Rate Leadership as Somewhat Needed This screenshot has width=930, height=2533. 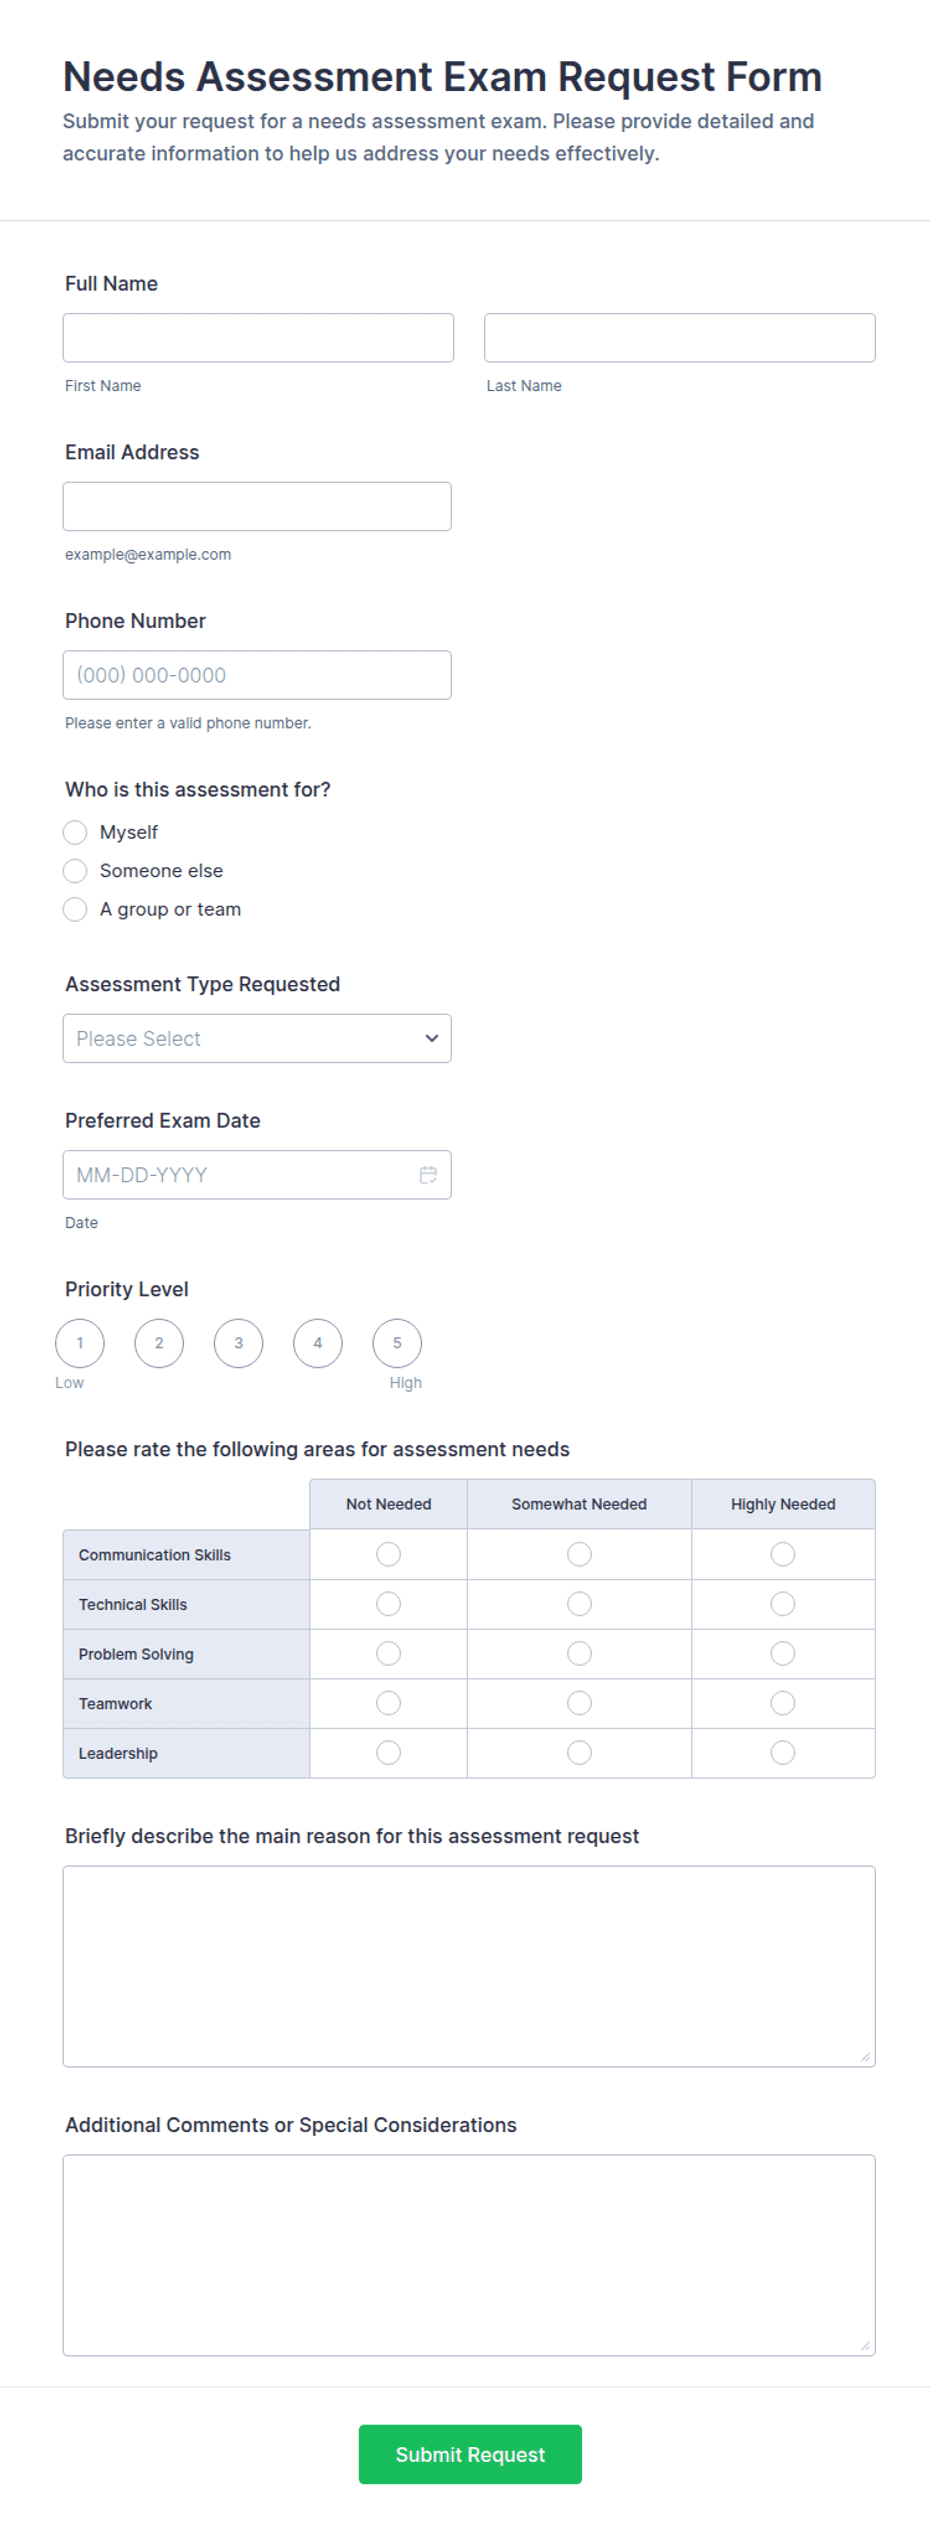579,1753
